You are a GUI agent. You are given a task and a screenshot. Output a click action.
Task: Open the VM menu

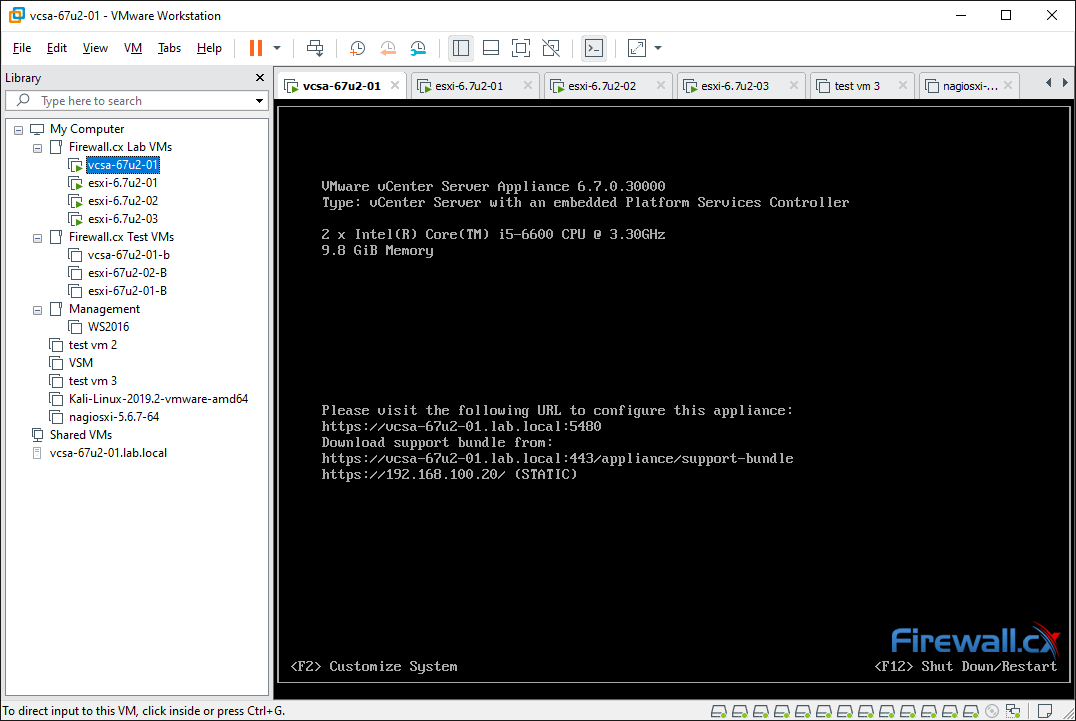click(x=133, y=48)
